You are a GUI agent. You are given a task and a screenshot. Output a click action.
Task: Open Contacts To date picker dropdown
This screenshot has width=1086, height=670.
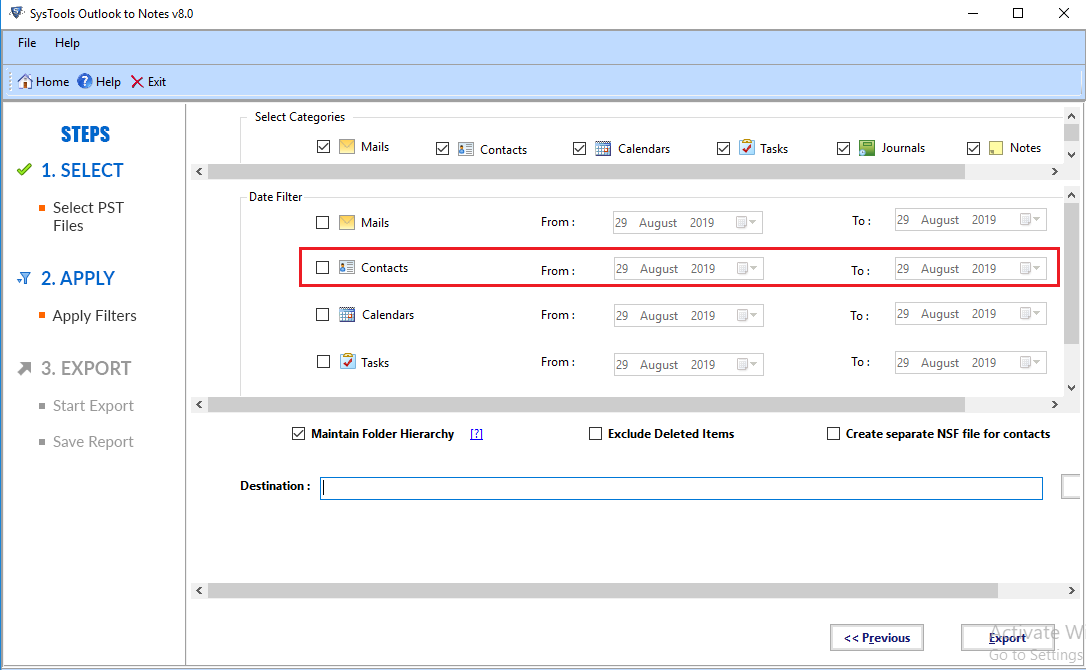1030,268
